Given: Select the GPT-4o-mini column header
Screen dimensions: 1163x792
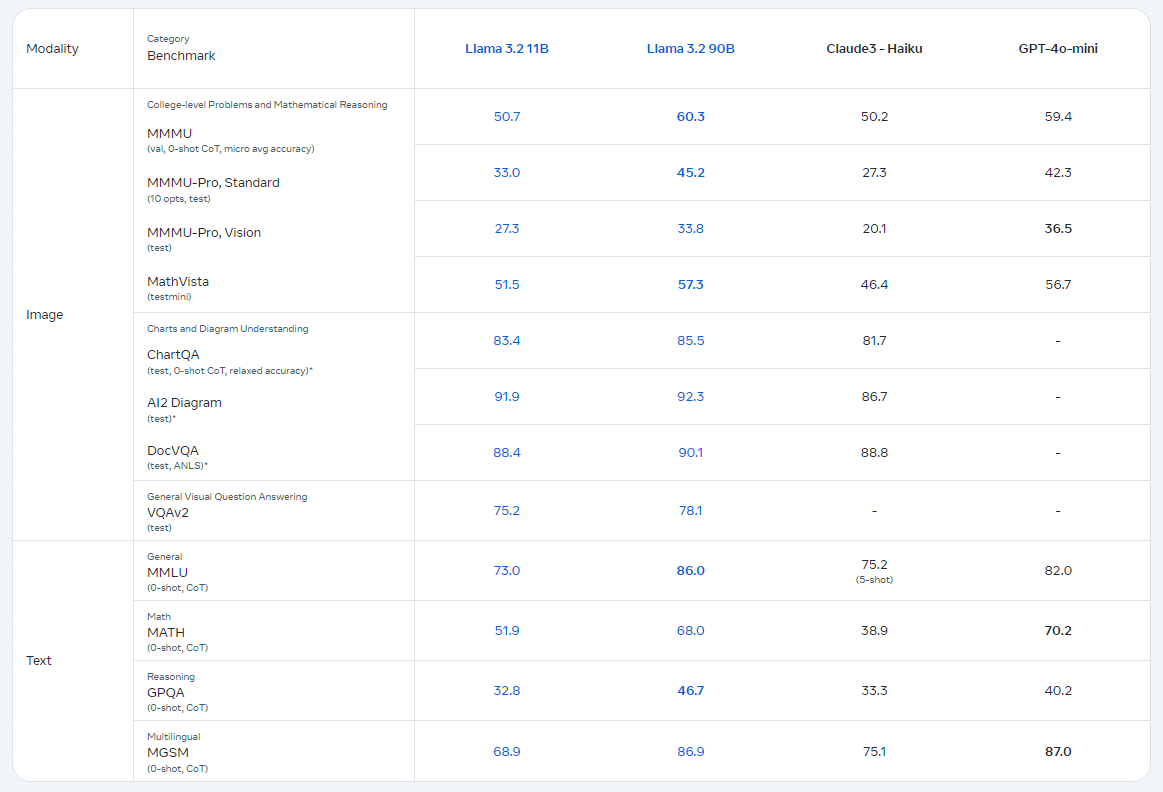Looking at the screenshot, I should pyautogui.click(x=1057, y=48).
